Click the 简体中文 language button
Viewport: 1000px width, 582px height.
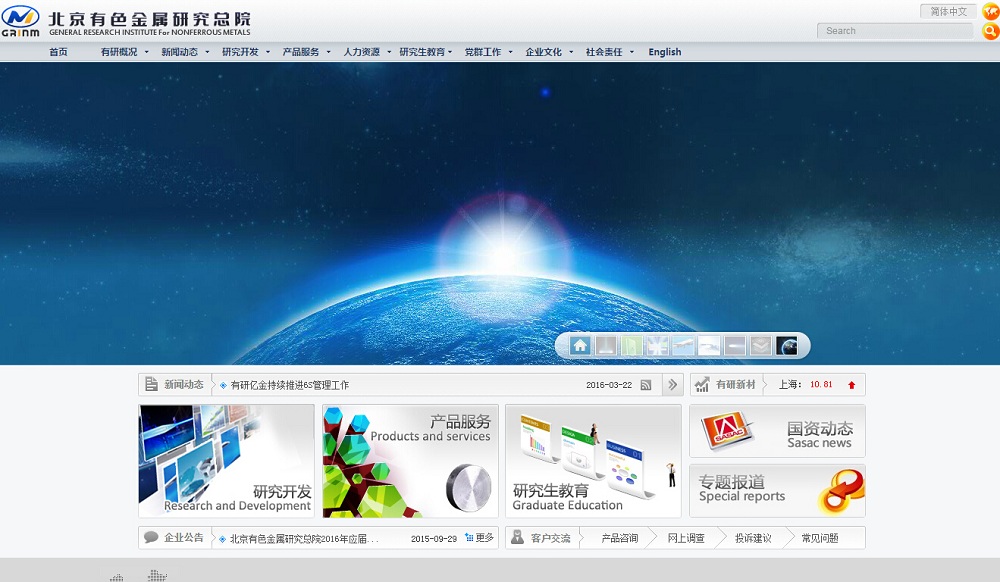(948, 11)
